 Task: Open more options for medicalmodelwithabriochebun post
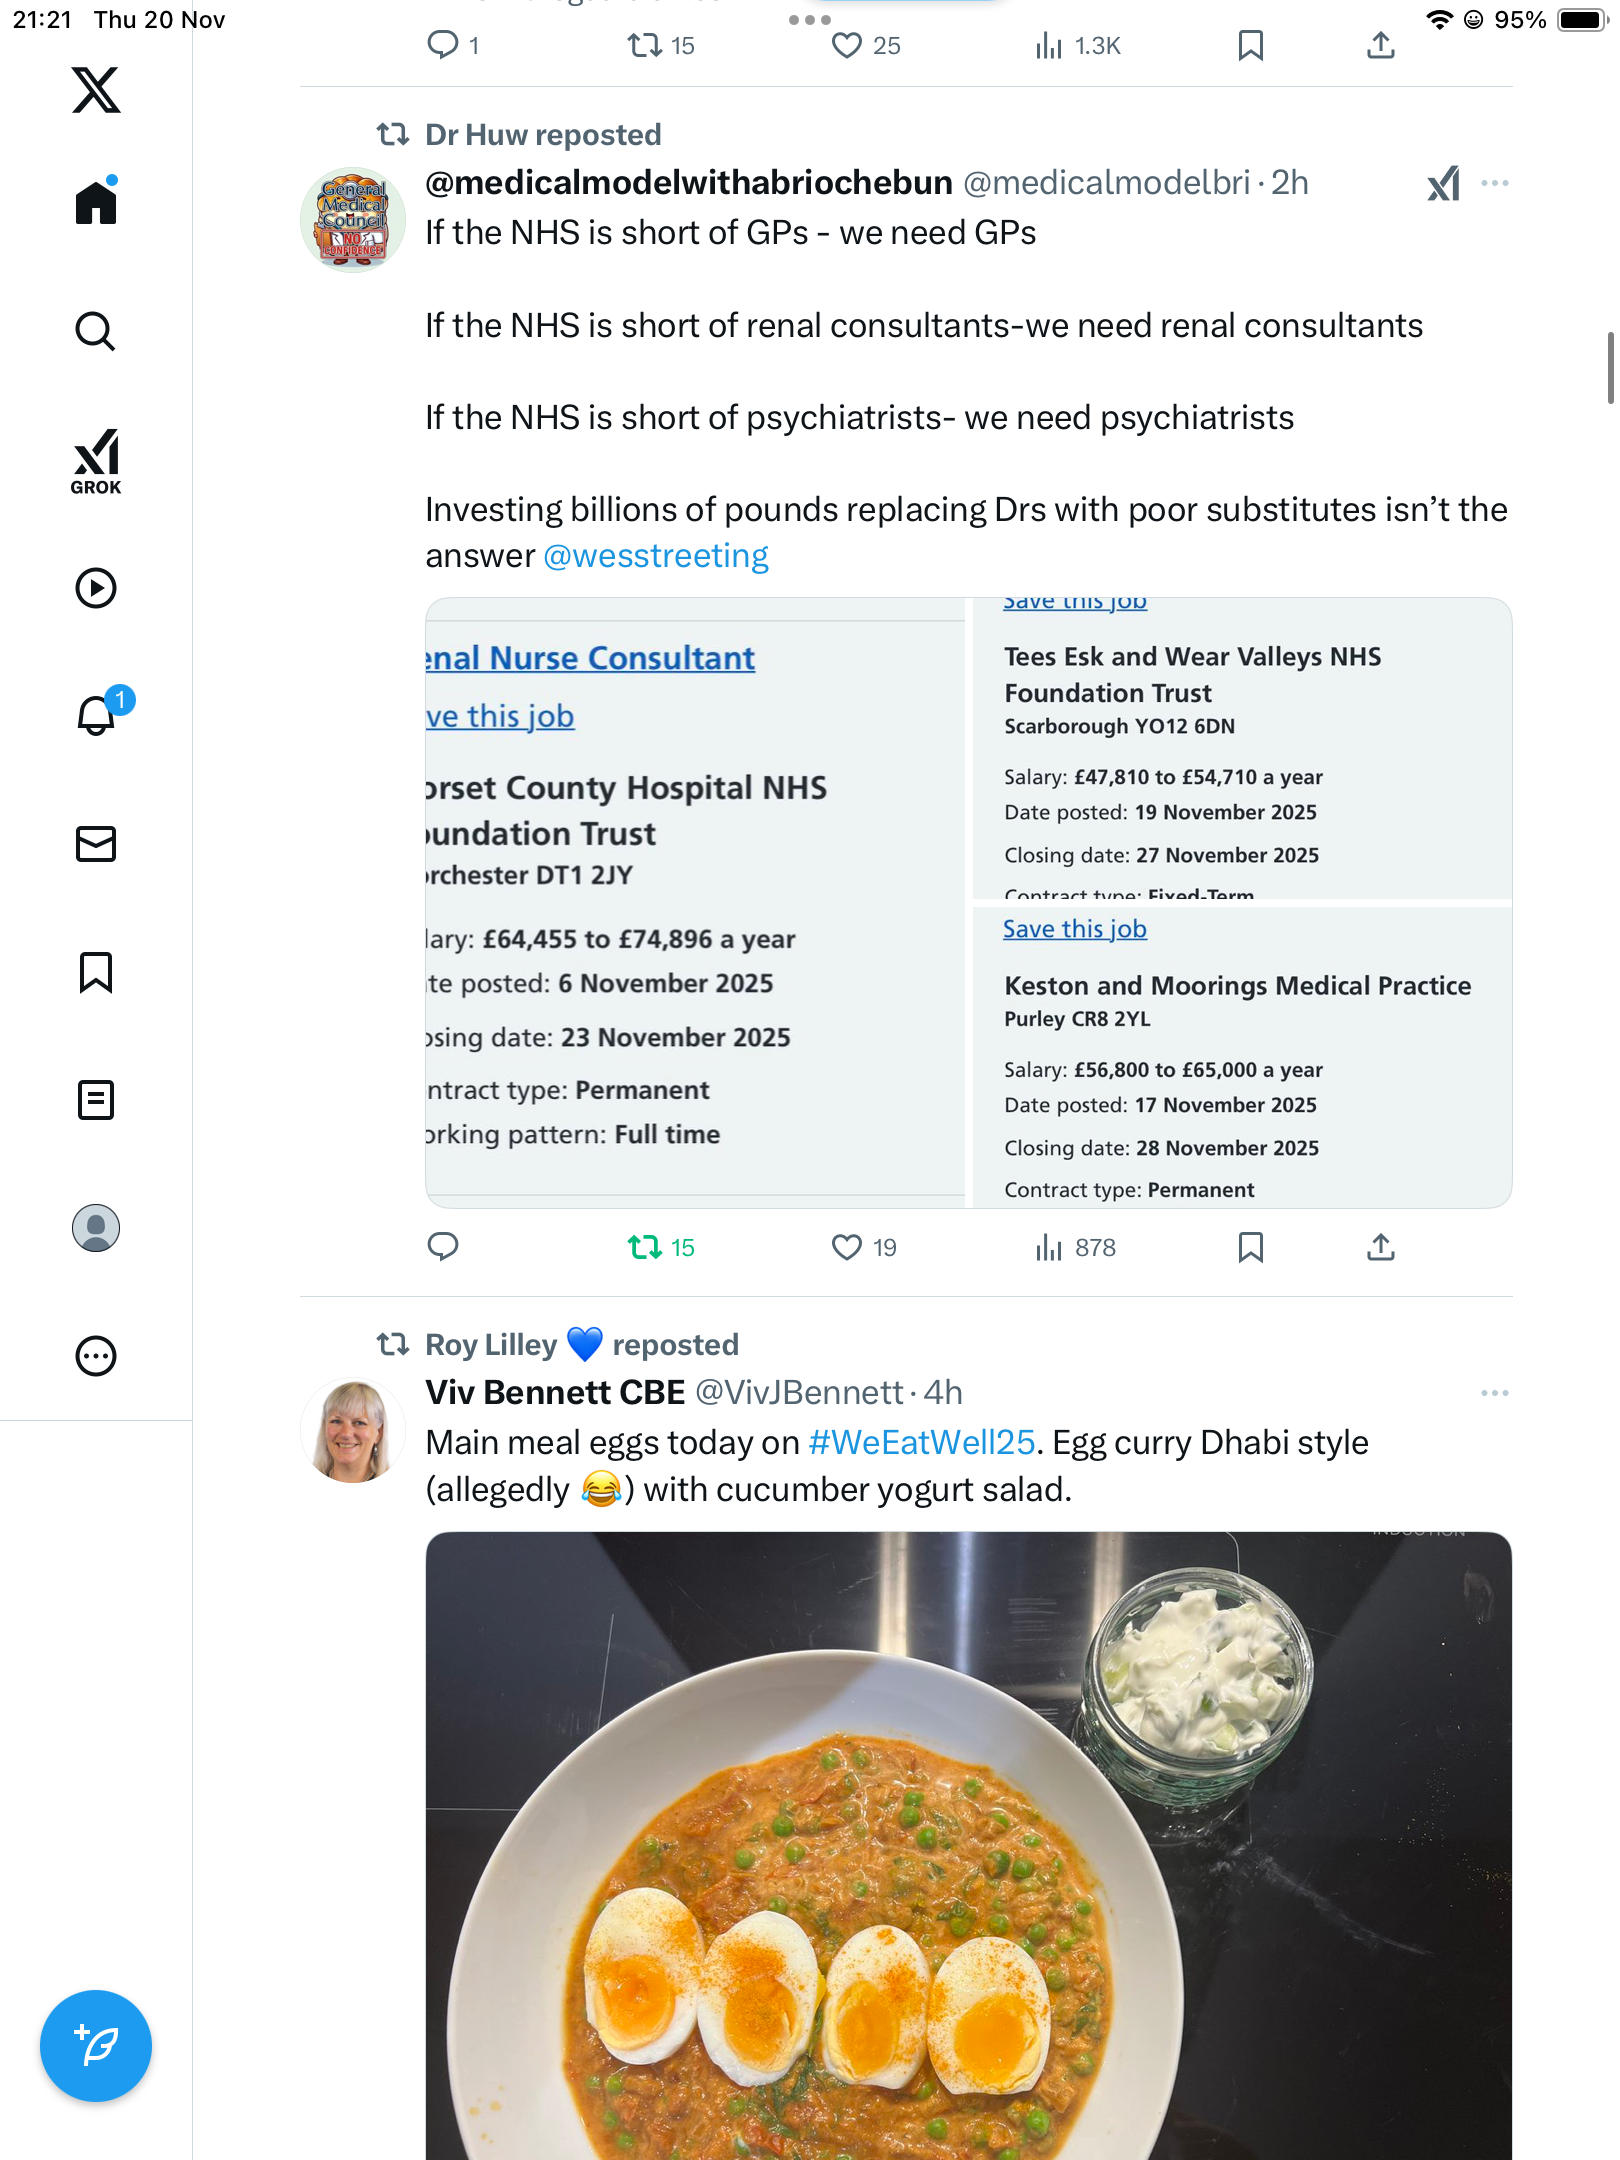[1494, 184]
